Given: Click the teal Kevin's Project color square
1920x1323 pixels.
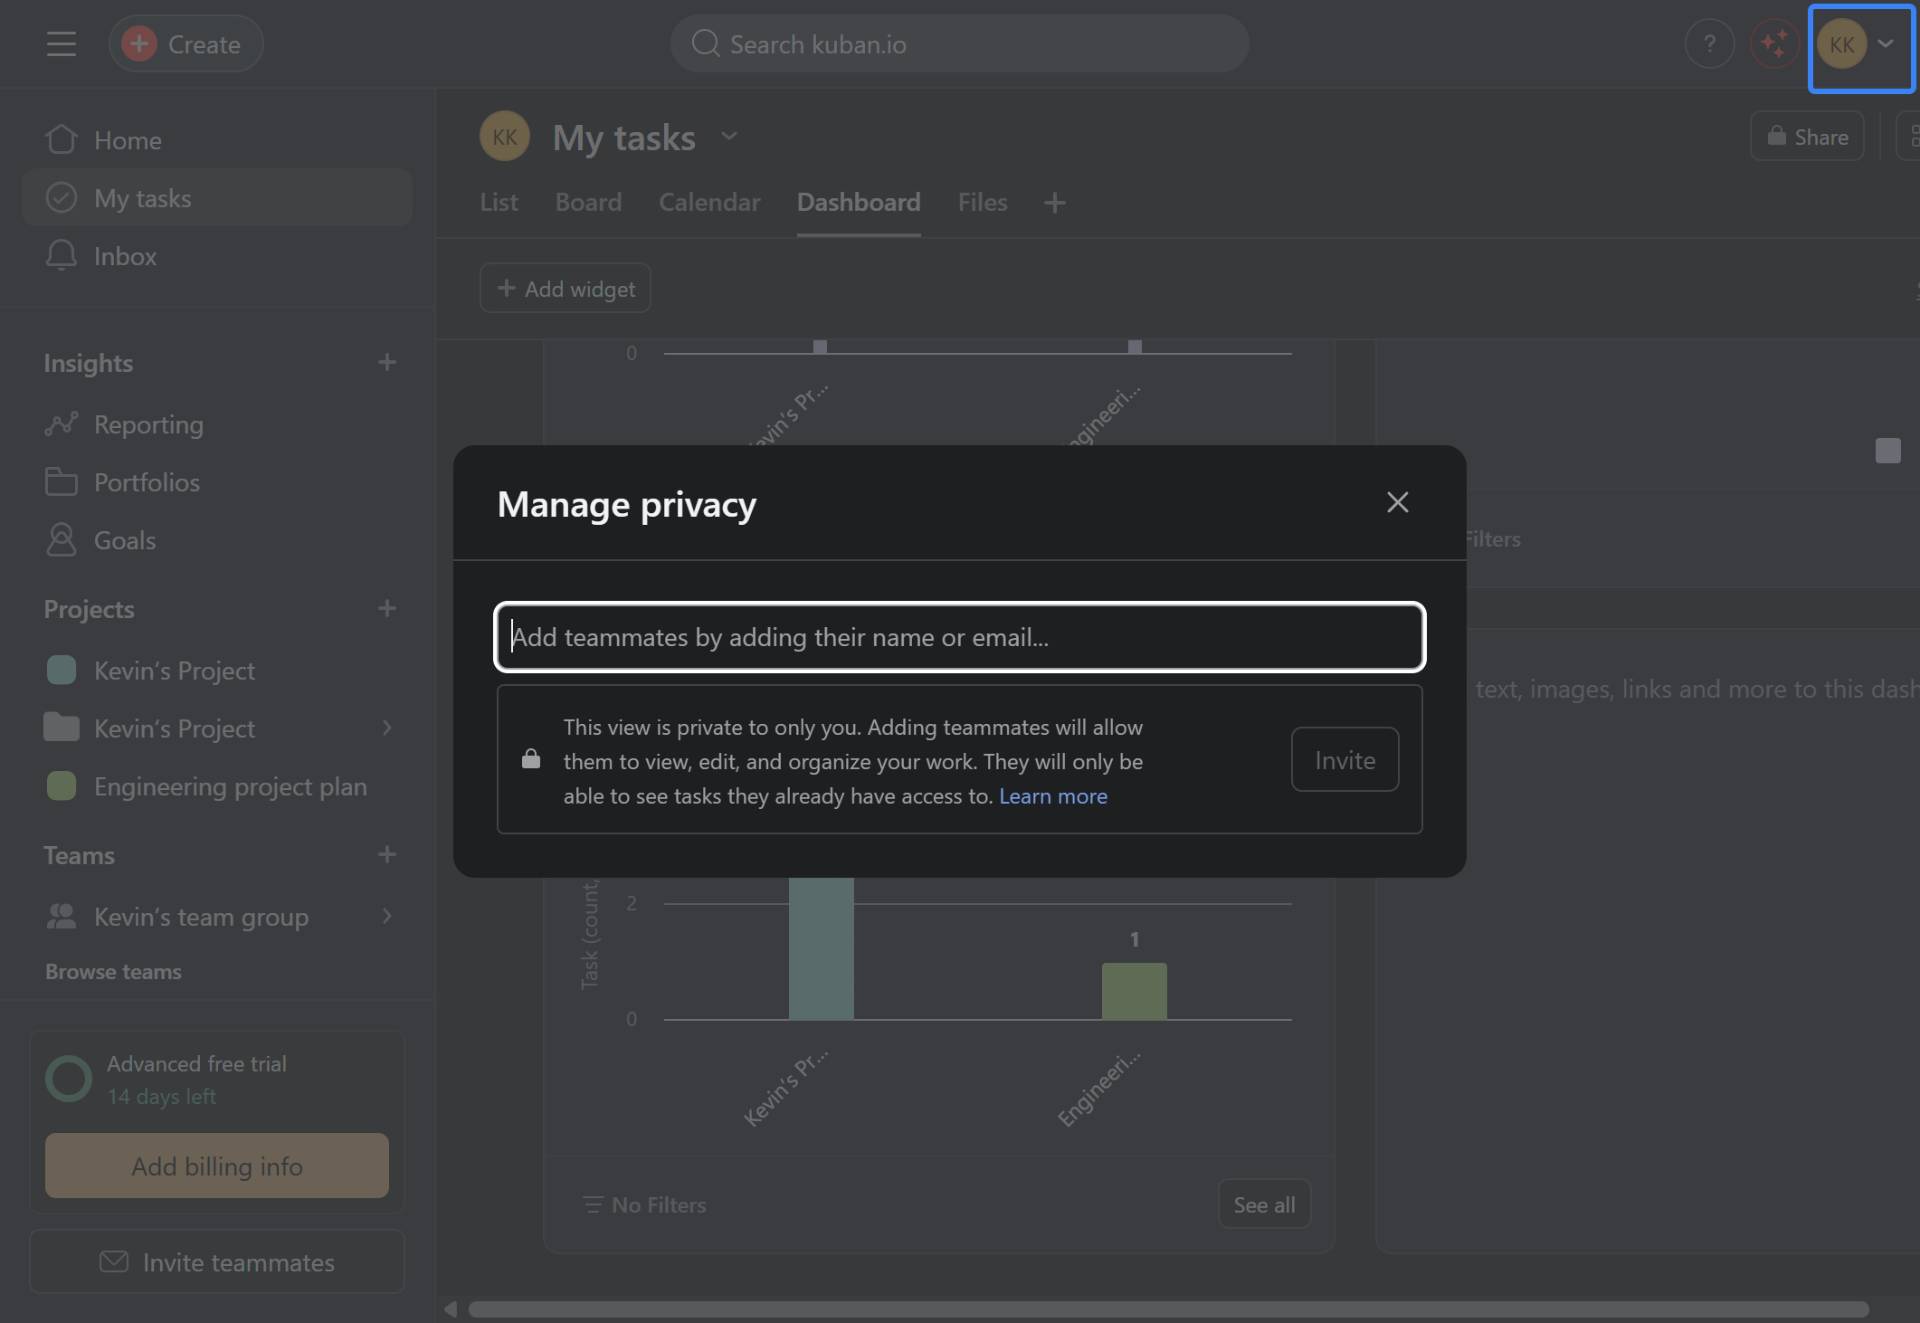Looking at the screenshot, I should (61, 671).
